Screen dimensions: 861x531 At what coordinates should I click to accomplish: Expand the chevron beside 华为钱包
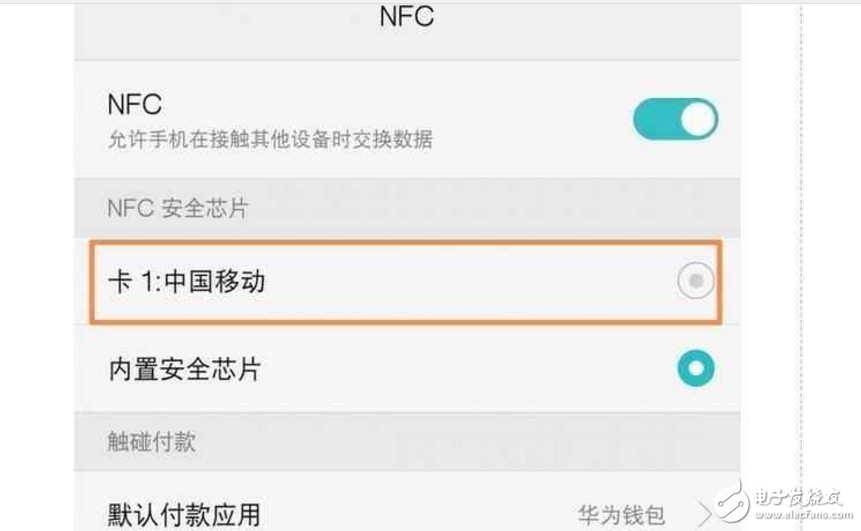click(706, 514)
